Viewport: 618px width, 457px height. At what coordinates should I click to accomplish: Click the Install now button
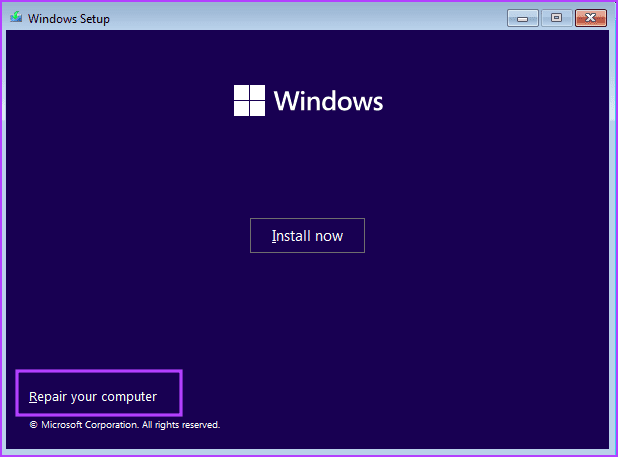coord(307,236)
